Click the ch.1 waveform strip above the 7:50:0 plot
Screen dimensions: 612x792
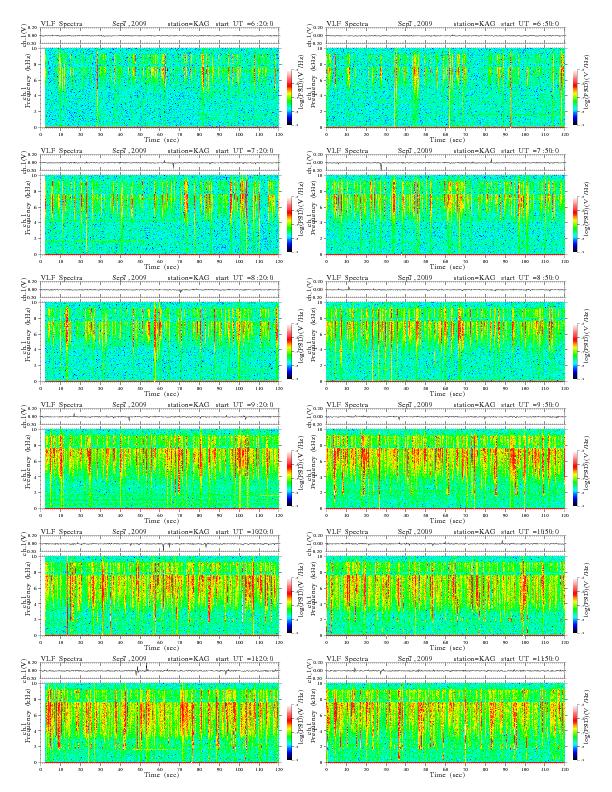[x=446, y=163]
